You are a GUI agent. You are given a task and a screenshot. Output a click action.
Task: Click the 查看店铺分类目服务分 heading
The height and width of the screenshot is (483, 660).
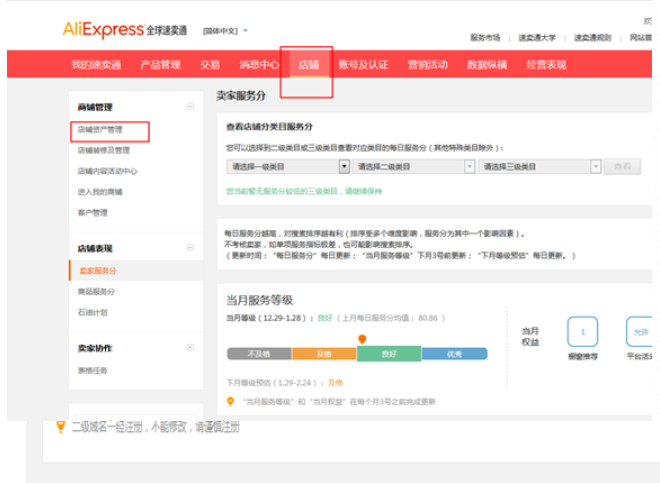269,126
